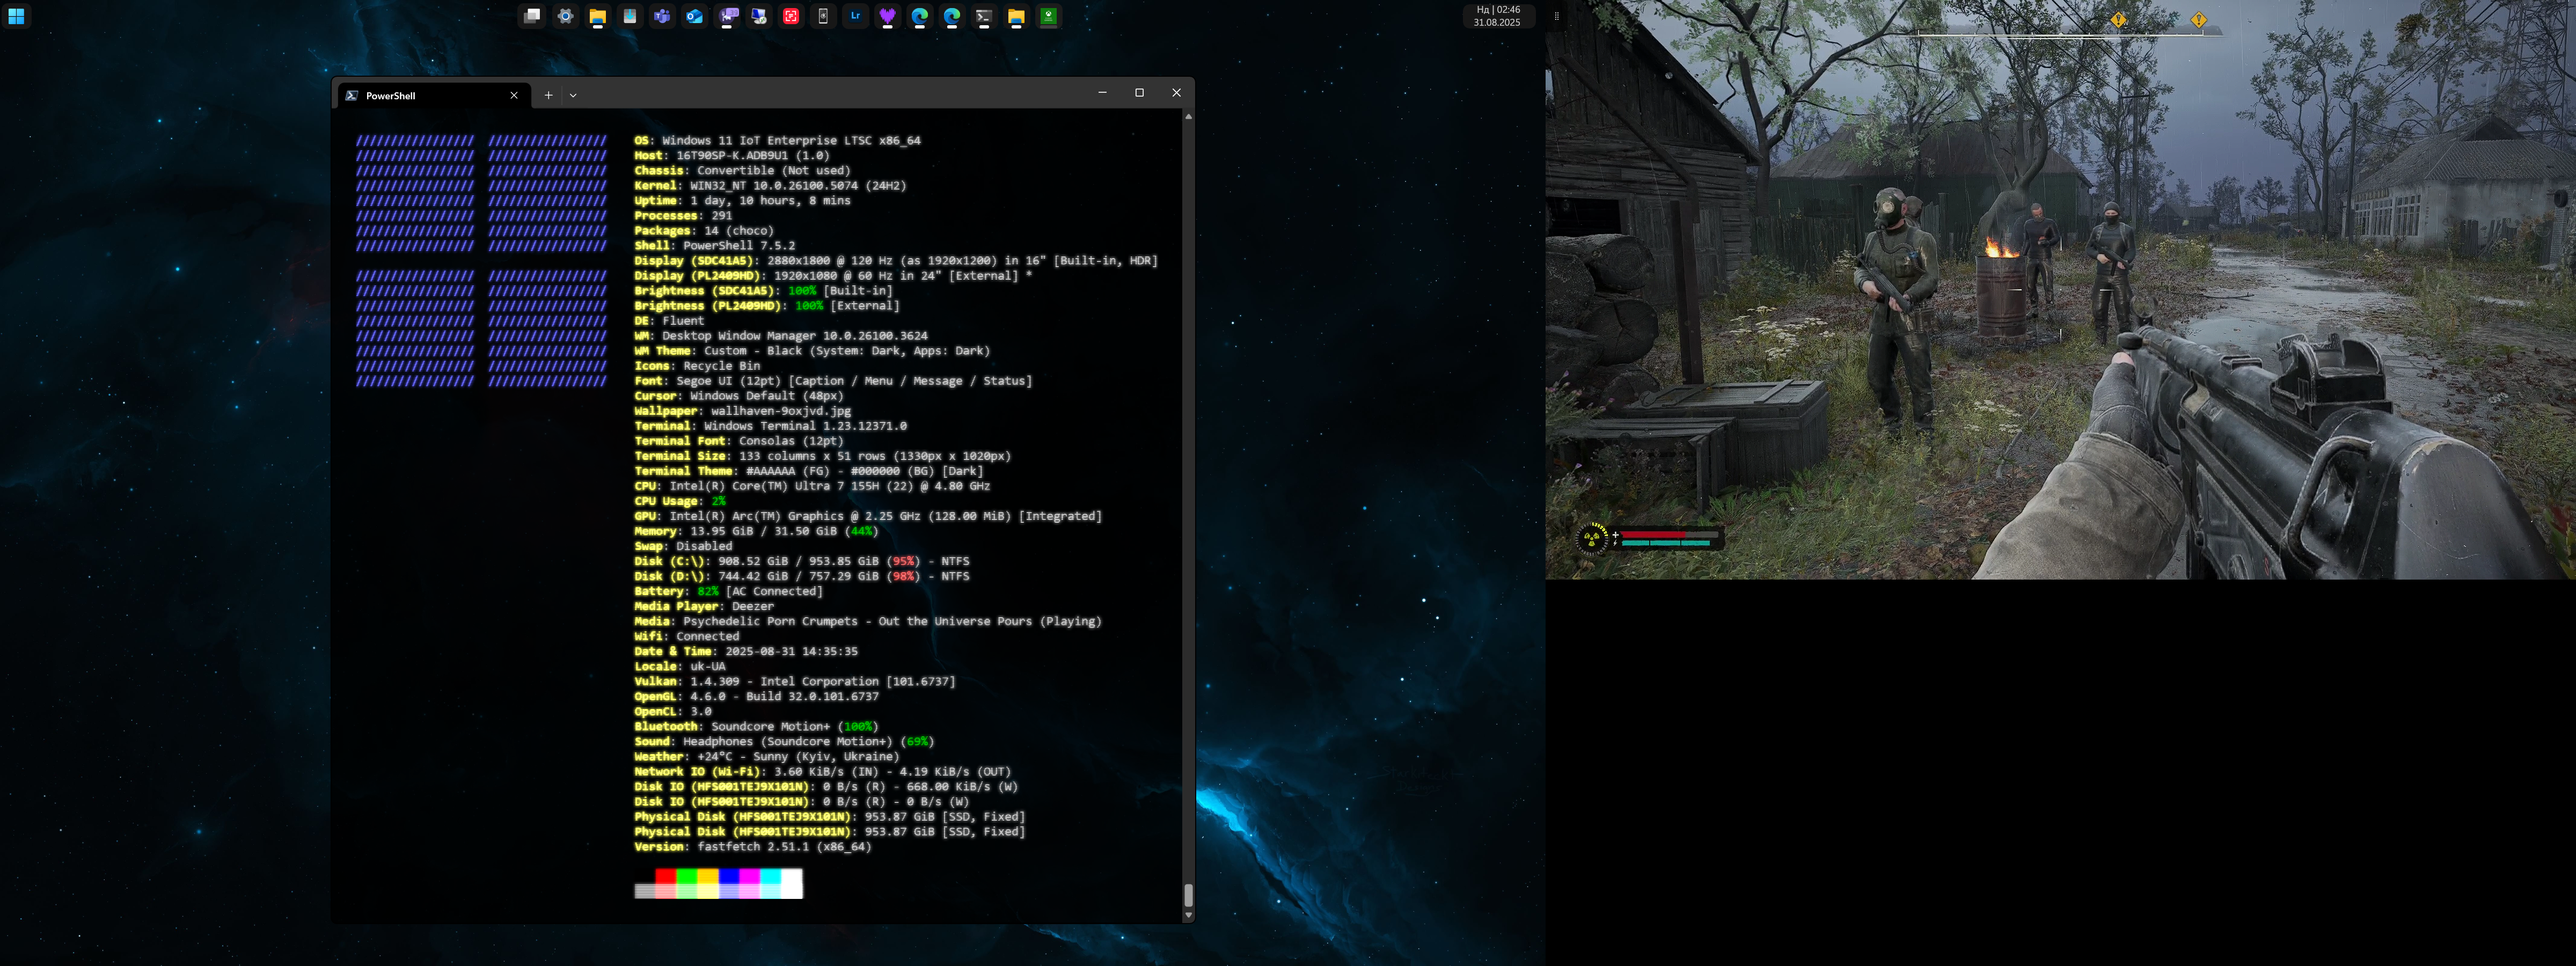
Task: Expand the terminal profiles dropdown
Action: pos(573,95)
